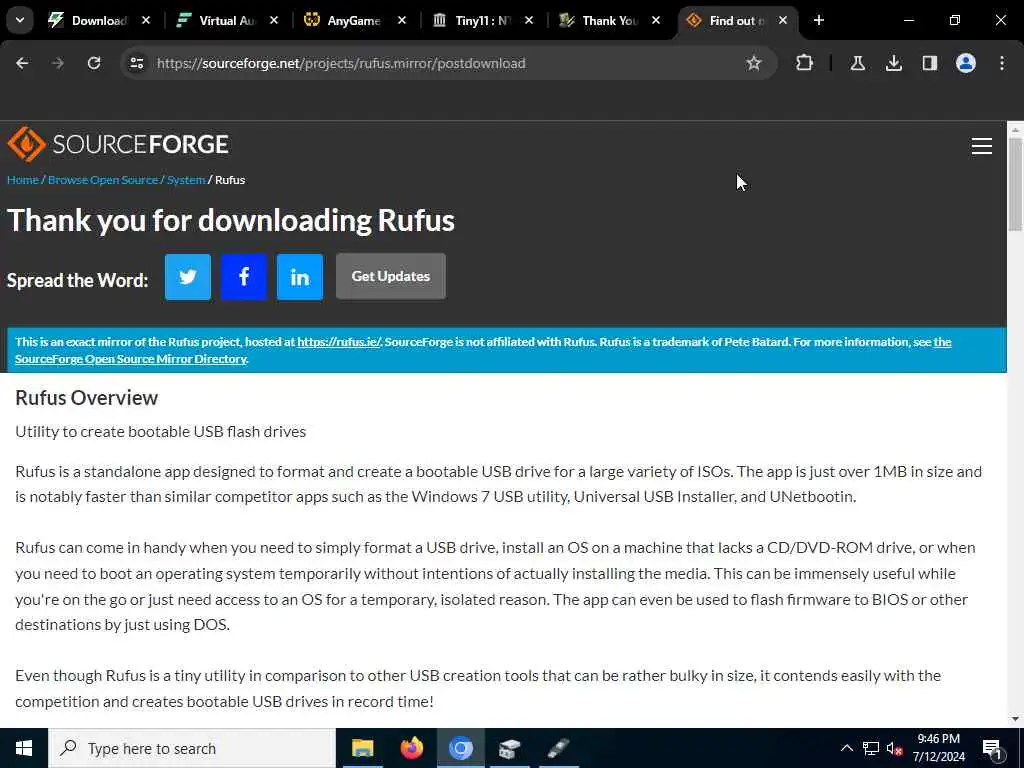
Task: Go forward with the forward arrow
Action: tap(58, 63)
